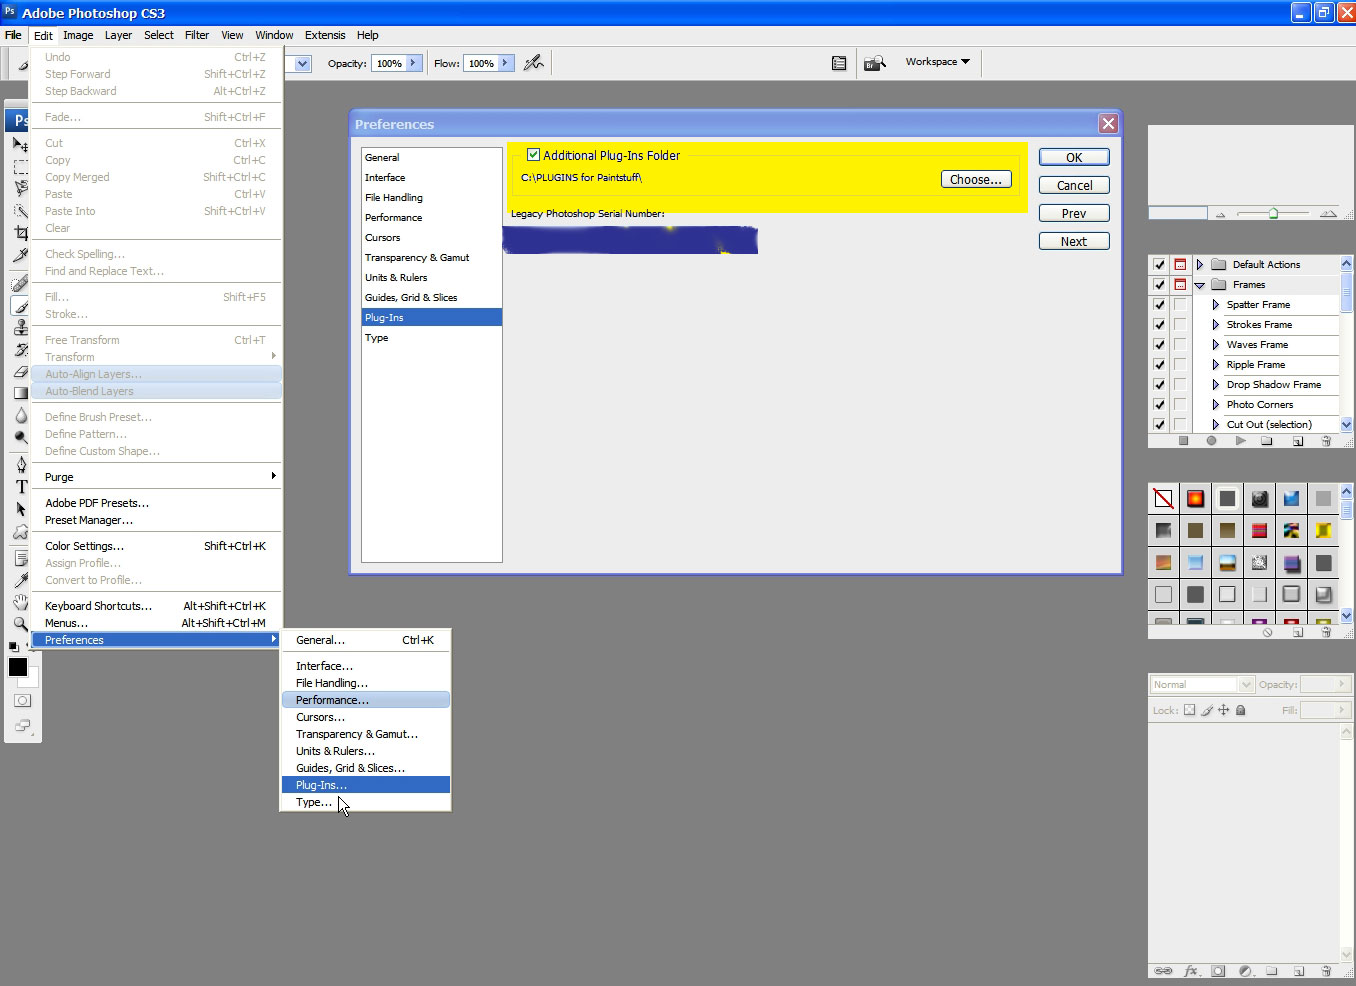Image resolution: width=1356 pixels, height=986 pixels.
Task: Select the Path Selection tool
Action: tap(20, 508)
